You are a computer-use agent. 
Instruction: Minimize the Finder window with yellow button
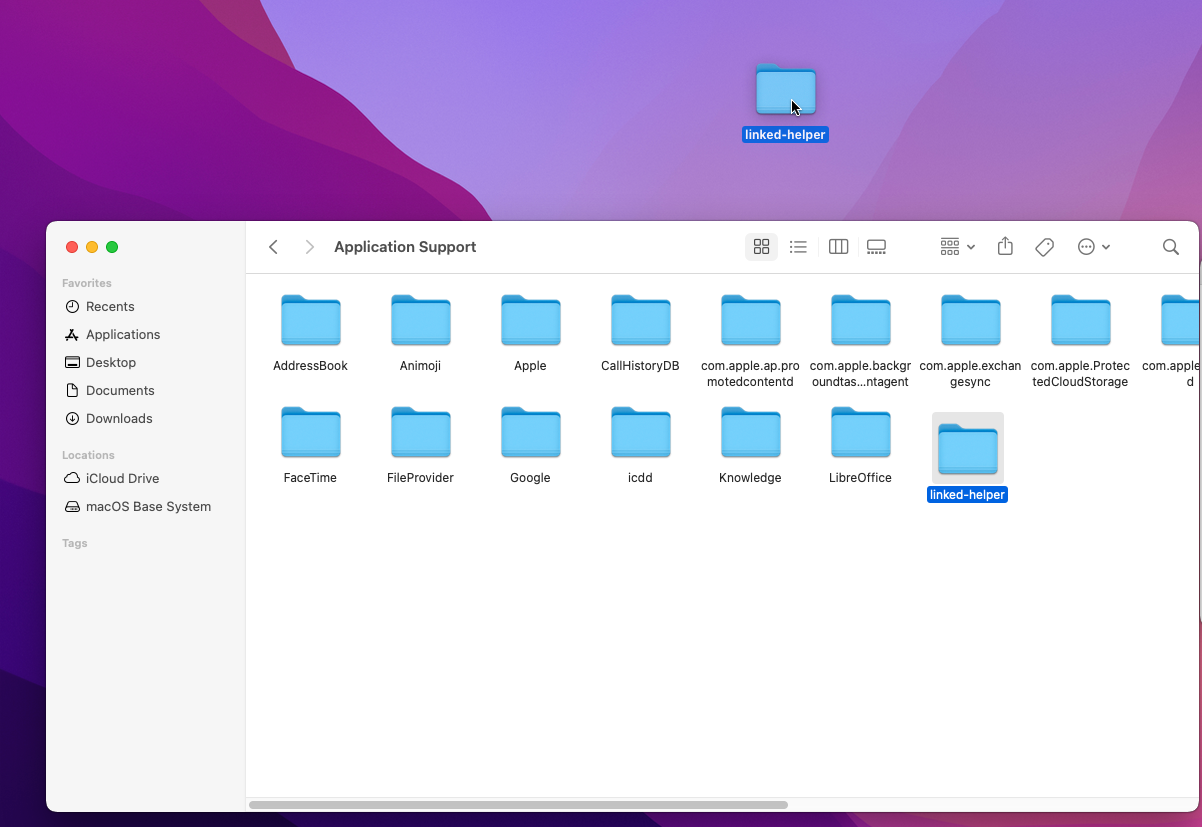coord(92,247)
